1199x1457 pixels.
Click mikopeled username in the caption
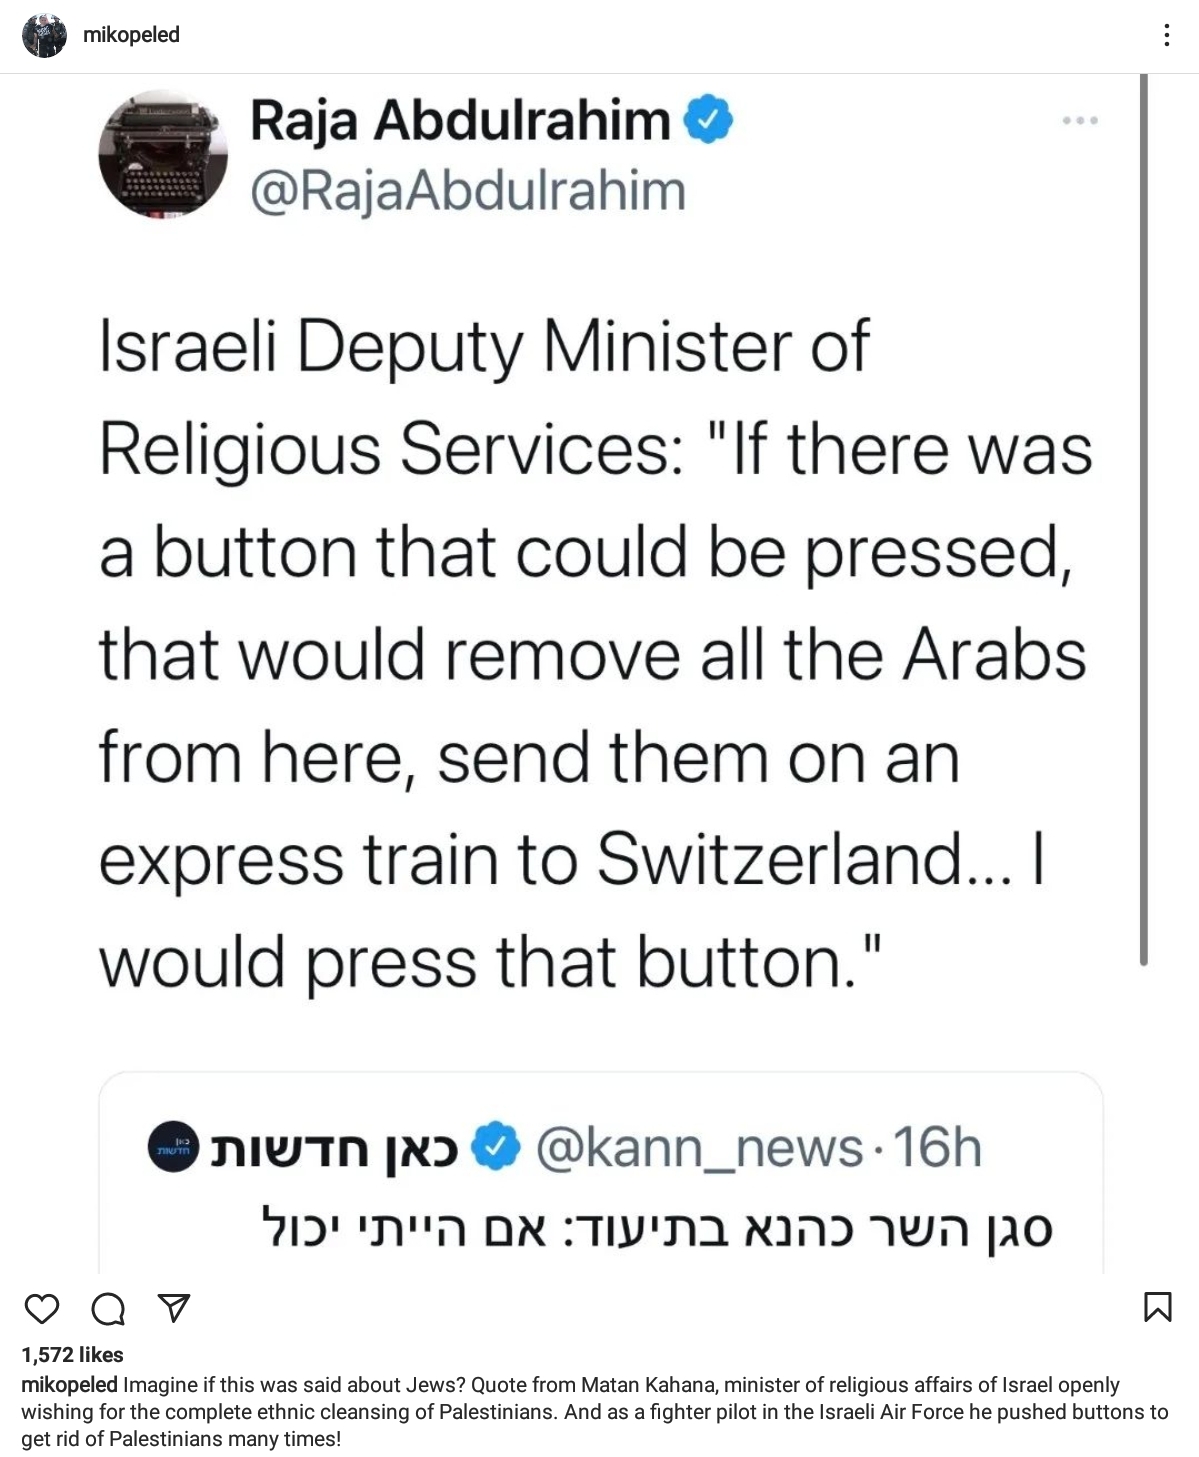click(x=69, y=1385)
